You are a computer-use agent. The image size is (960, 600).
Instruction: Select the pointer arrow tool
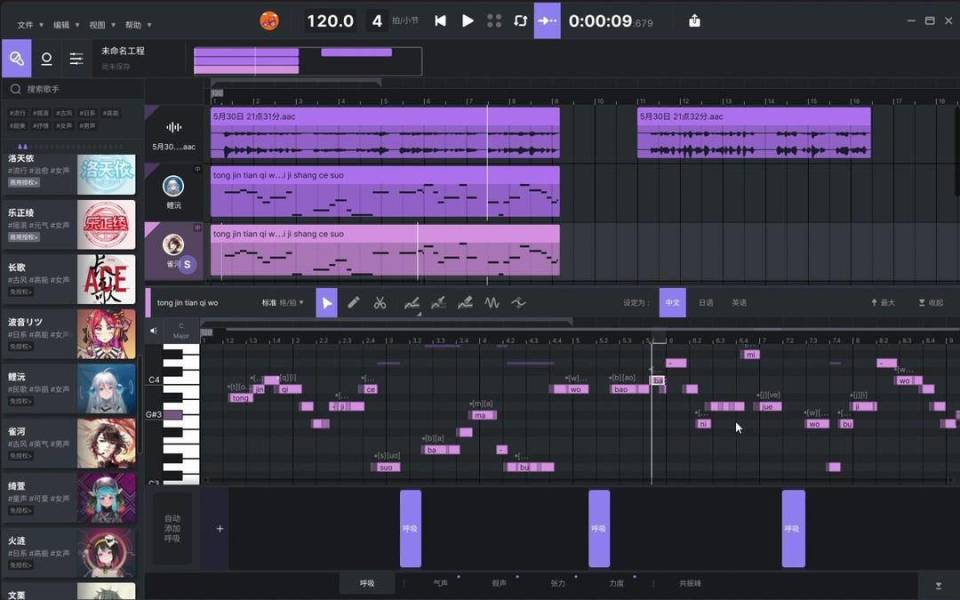(327, 302)
